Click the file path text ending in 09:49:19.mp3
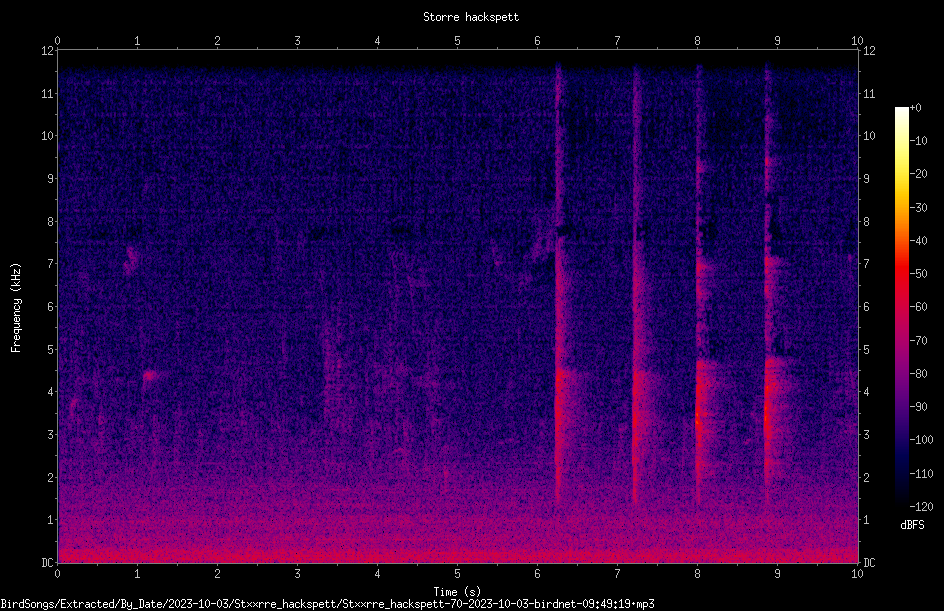 (328, 604)
